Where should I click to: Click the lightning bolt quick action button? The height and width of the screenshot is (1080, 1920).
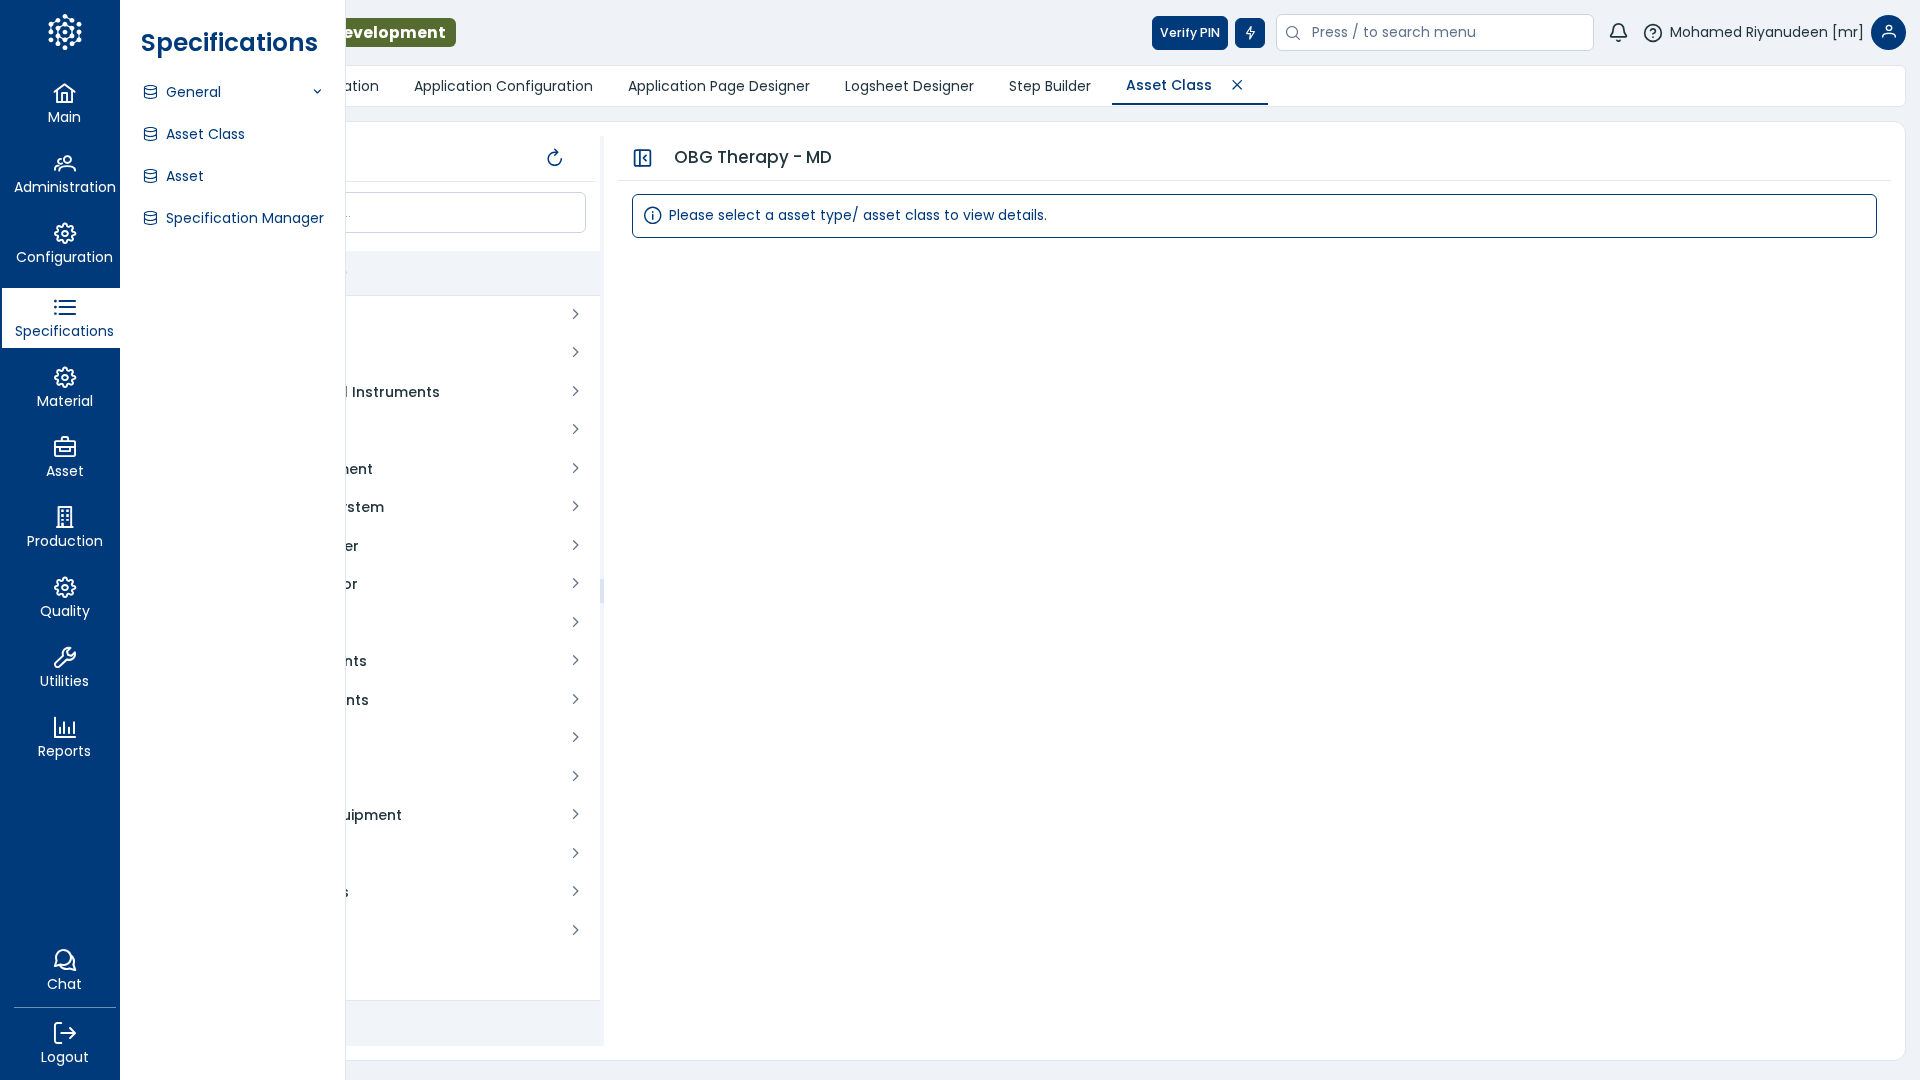tap(1249, 33)
